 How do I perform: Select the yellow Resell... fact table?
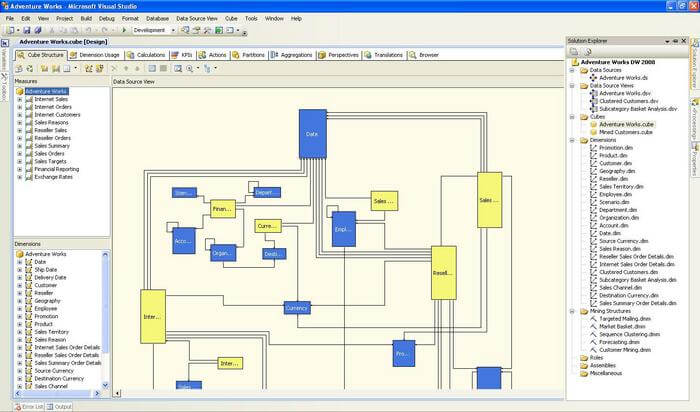point(443,273)
